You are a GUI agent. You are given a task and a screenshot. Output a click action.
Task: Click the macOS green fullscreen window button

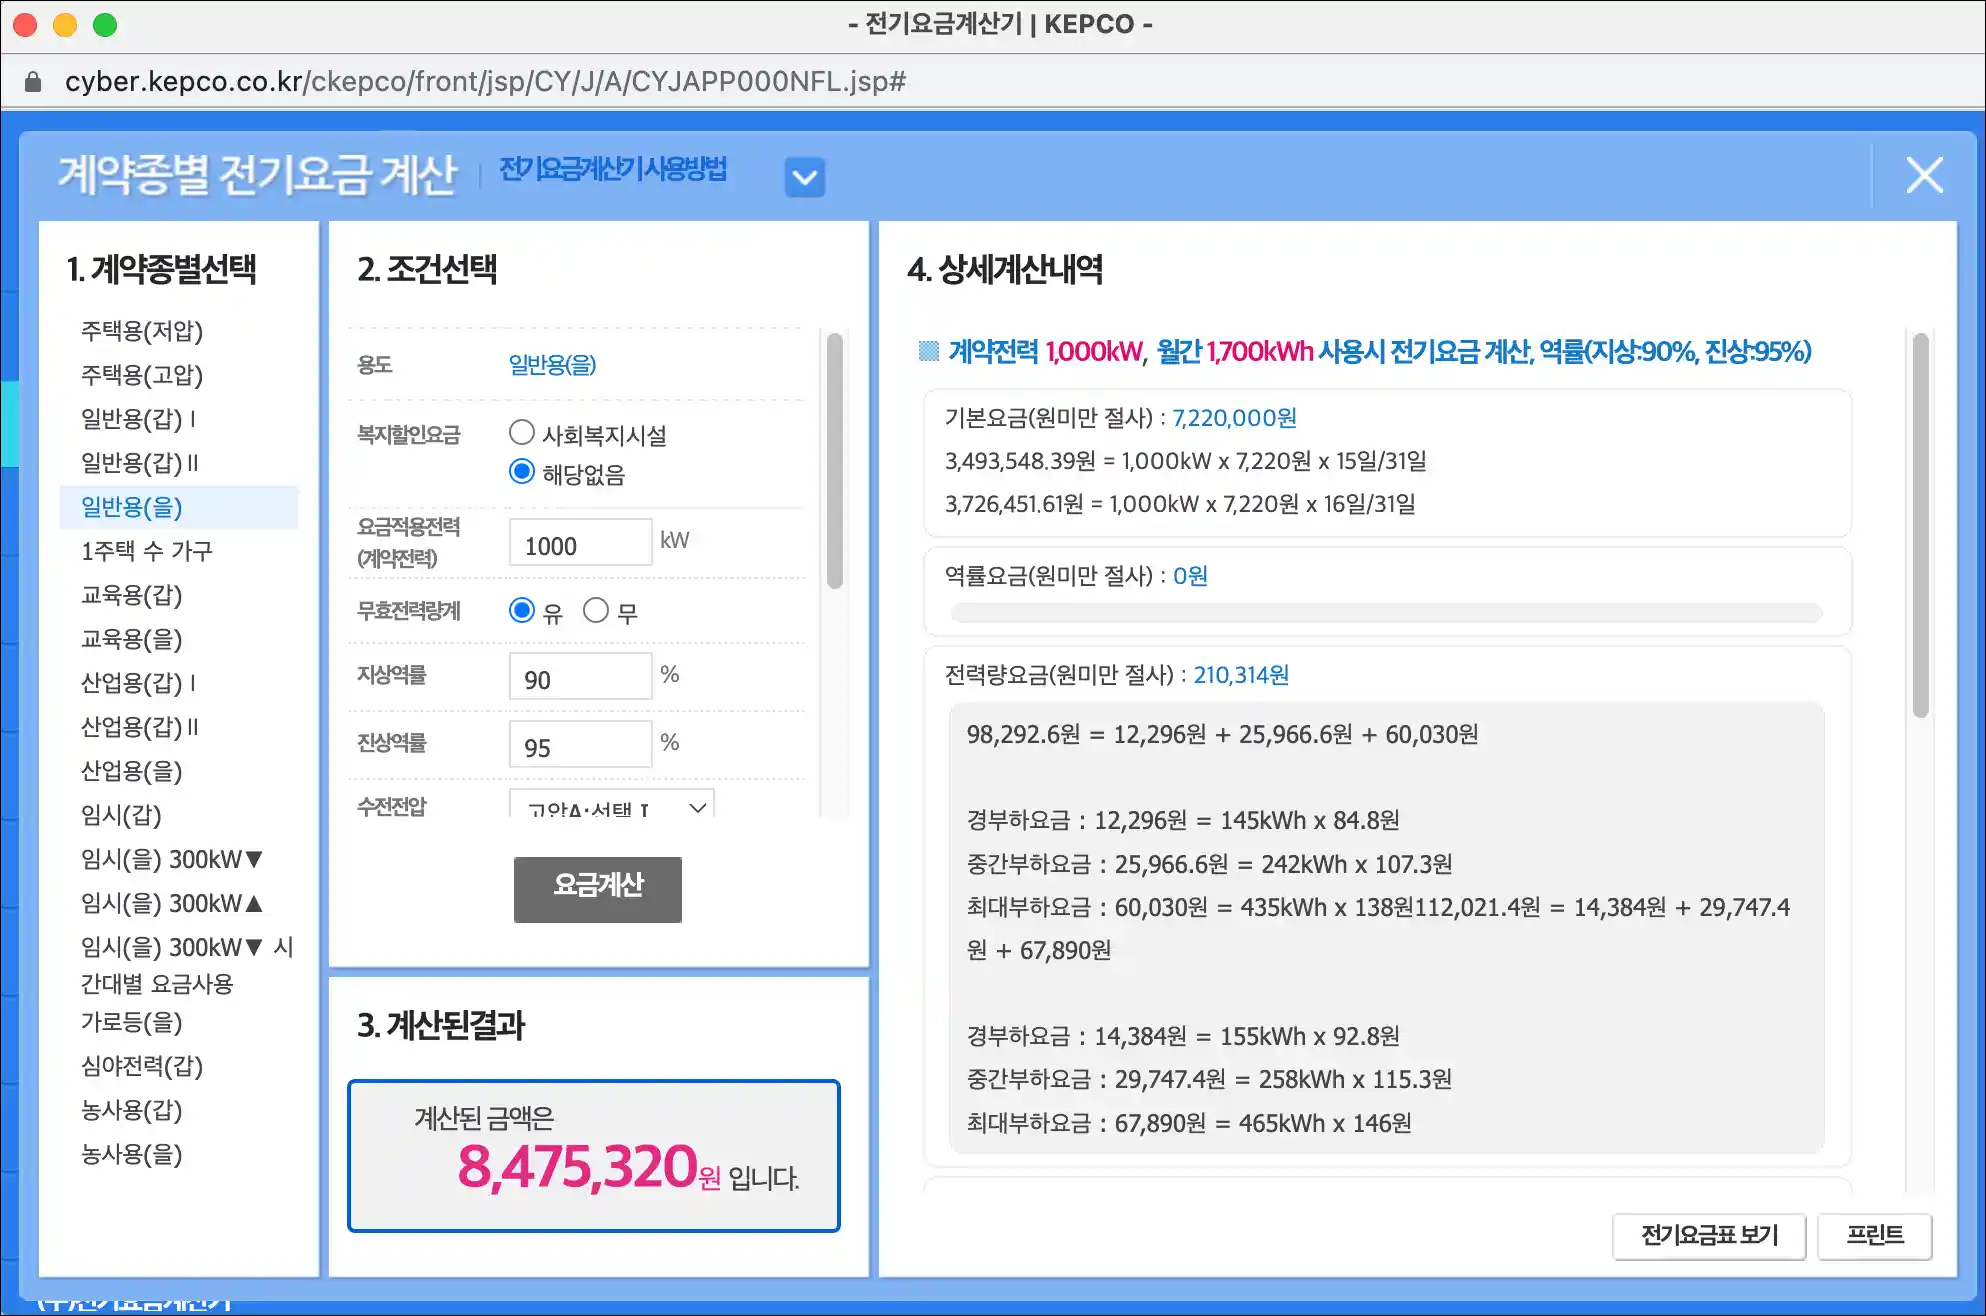(105, 25)
